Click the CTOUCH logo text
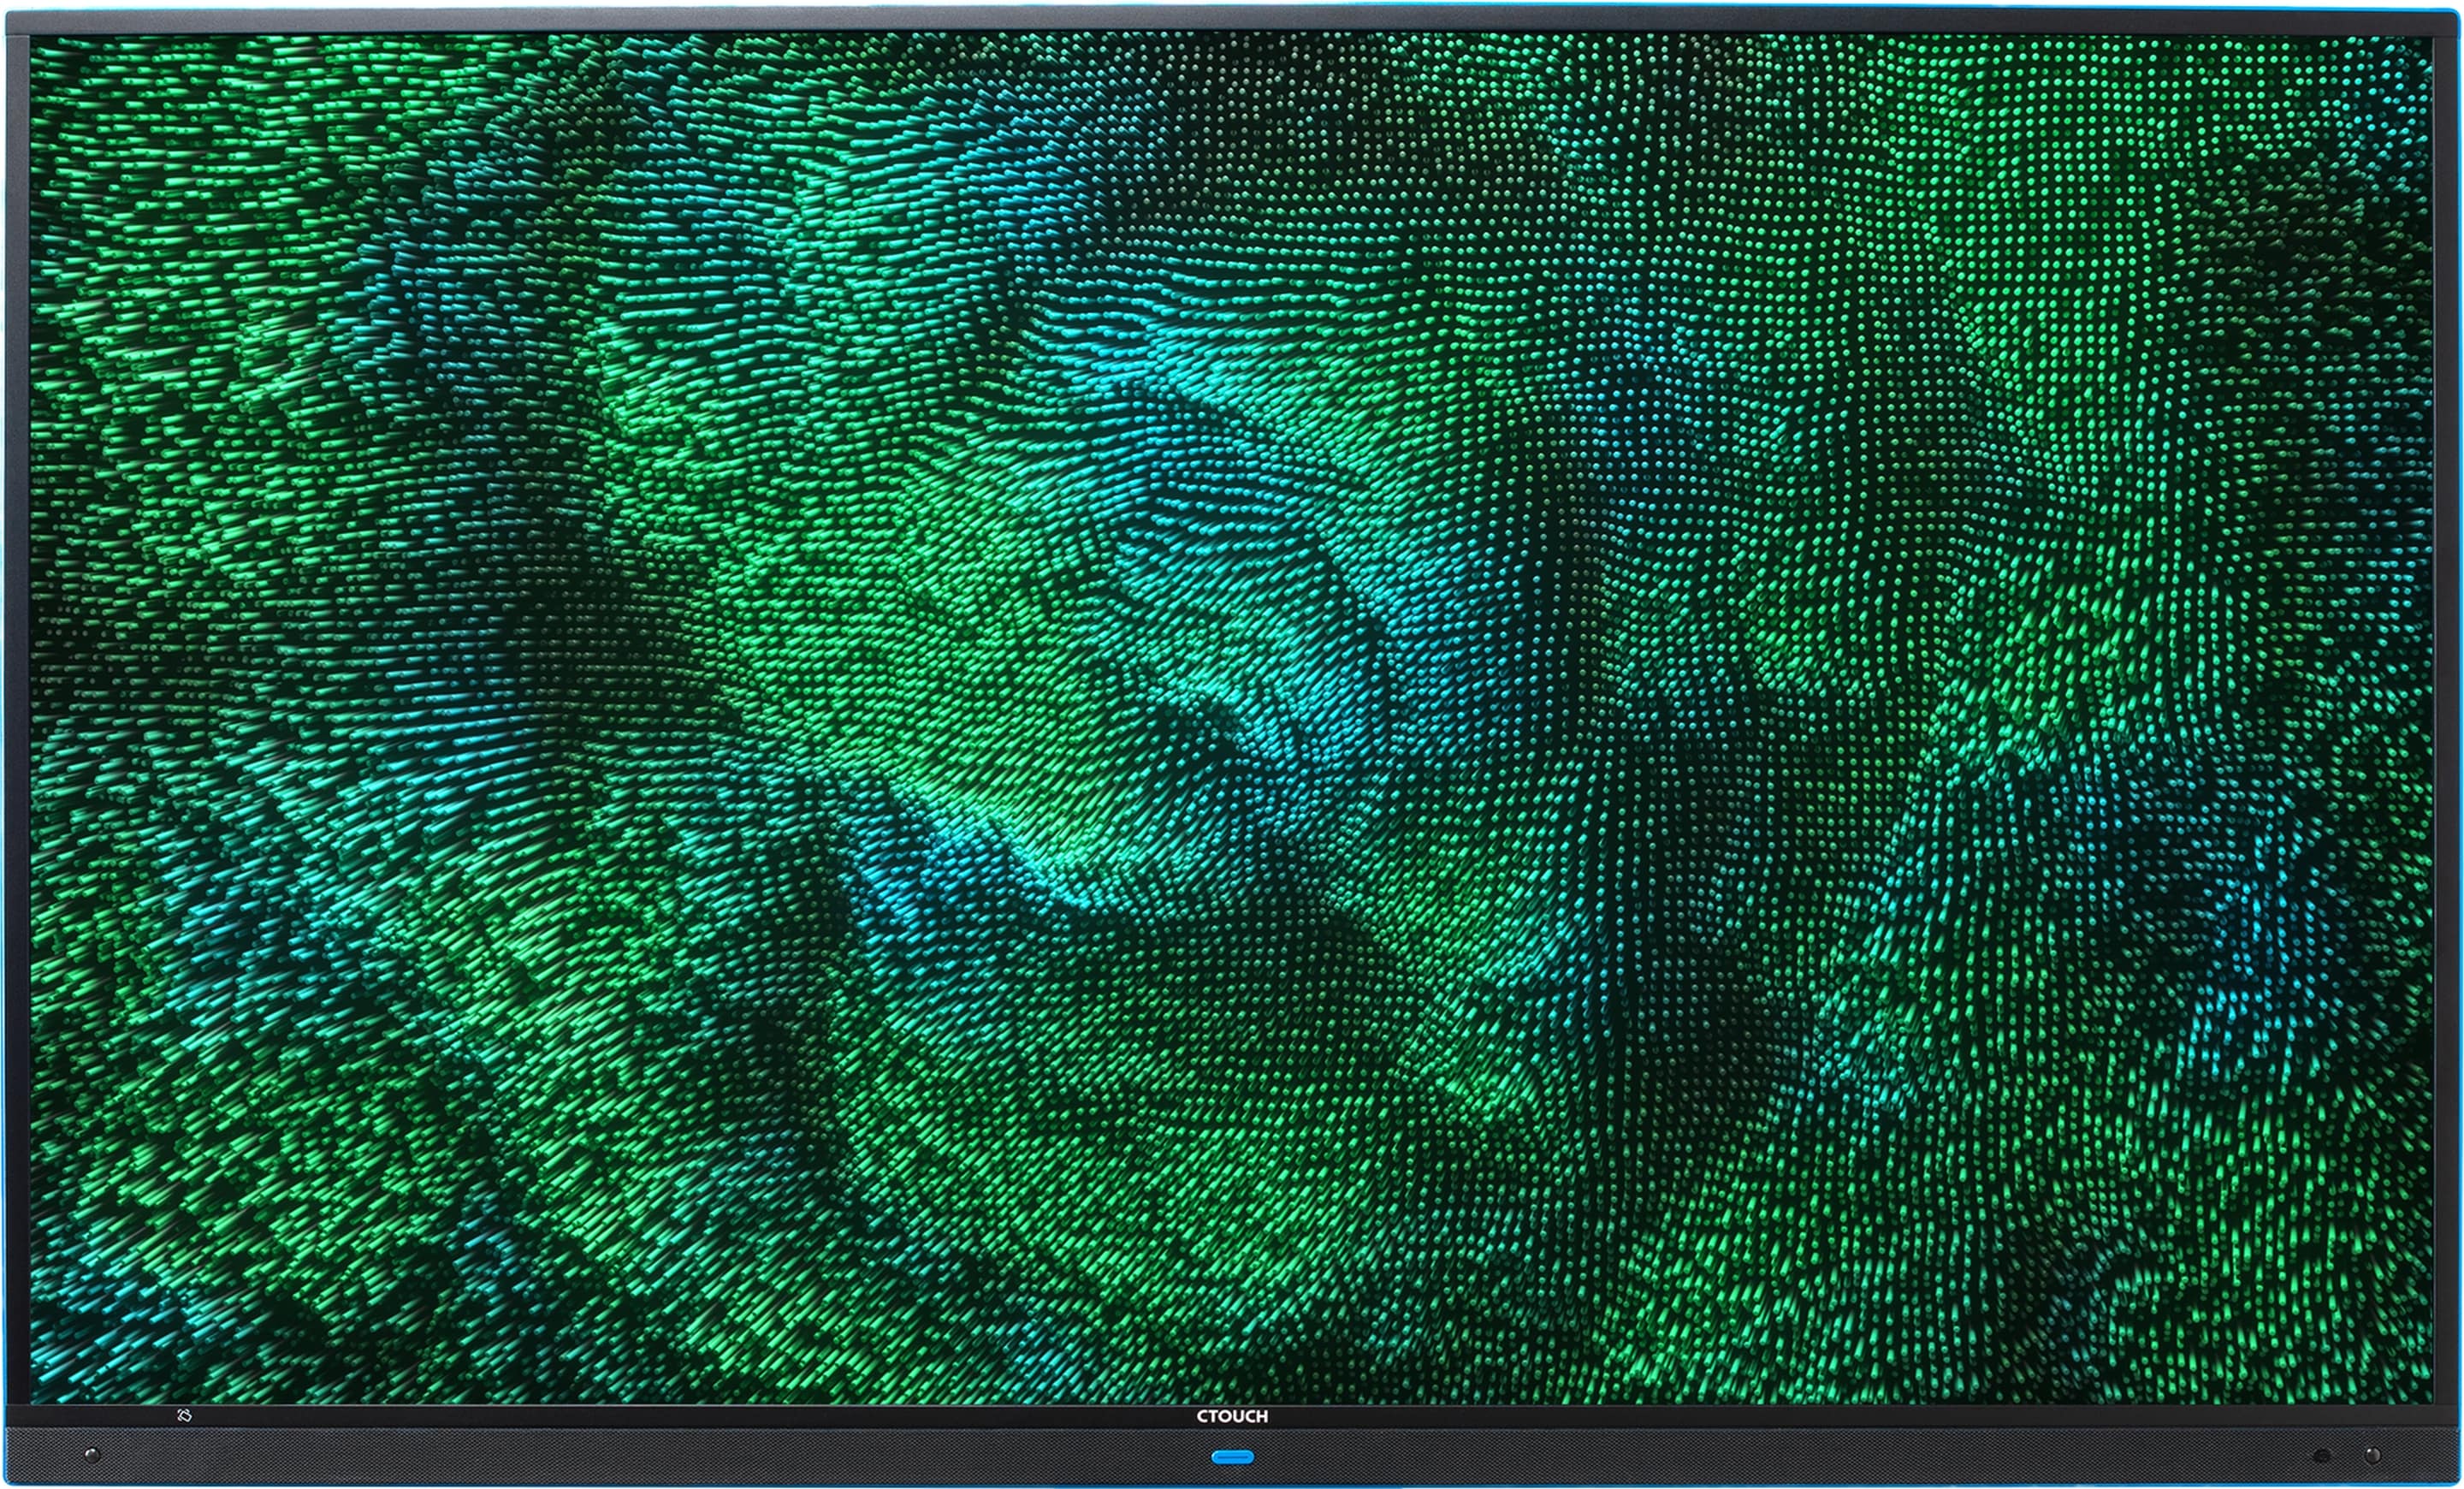The width and height of the screenshot is (2464, 1489). pyautogui.click(x=1232, y=1416)
